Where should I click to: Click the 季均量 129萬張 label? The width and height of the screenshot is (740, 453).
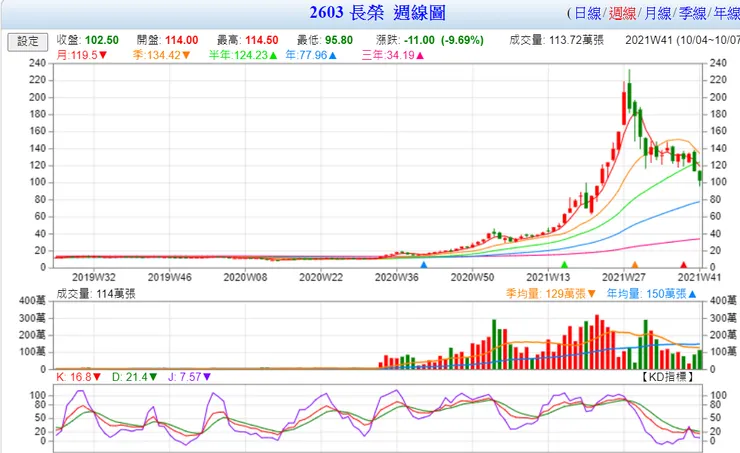click(x=551, y=294)
